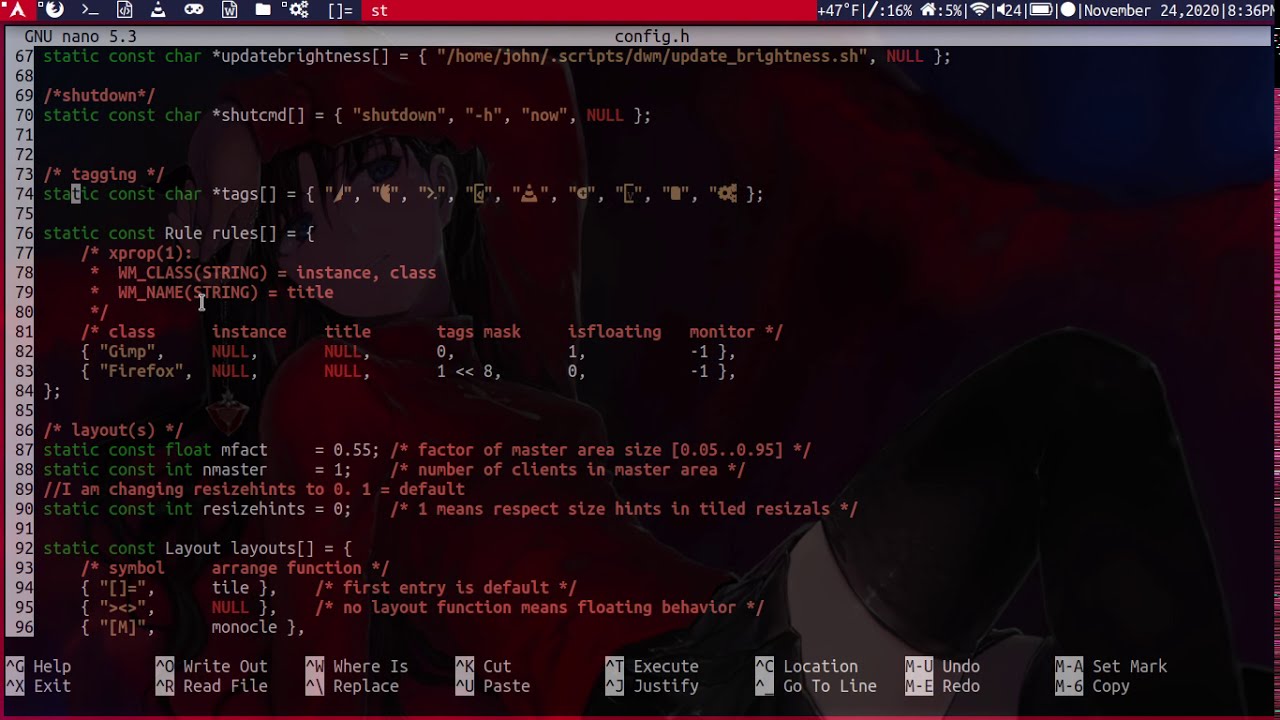
Task: Switch to the terminal prompt tag
Action: coord(90,10)
